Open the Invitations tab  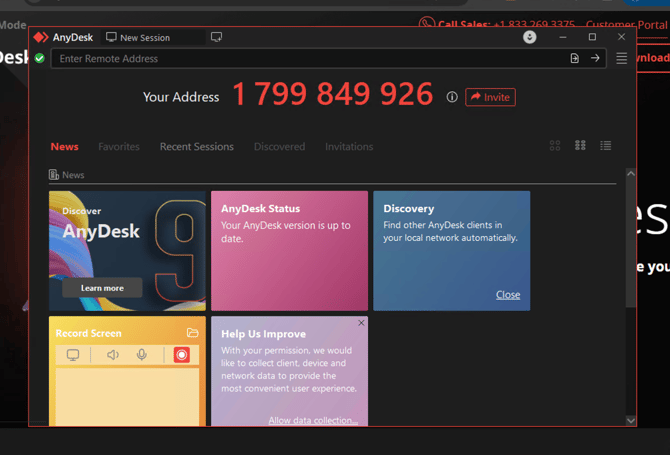coord(349,147)
